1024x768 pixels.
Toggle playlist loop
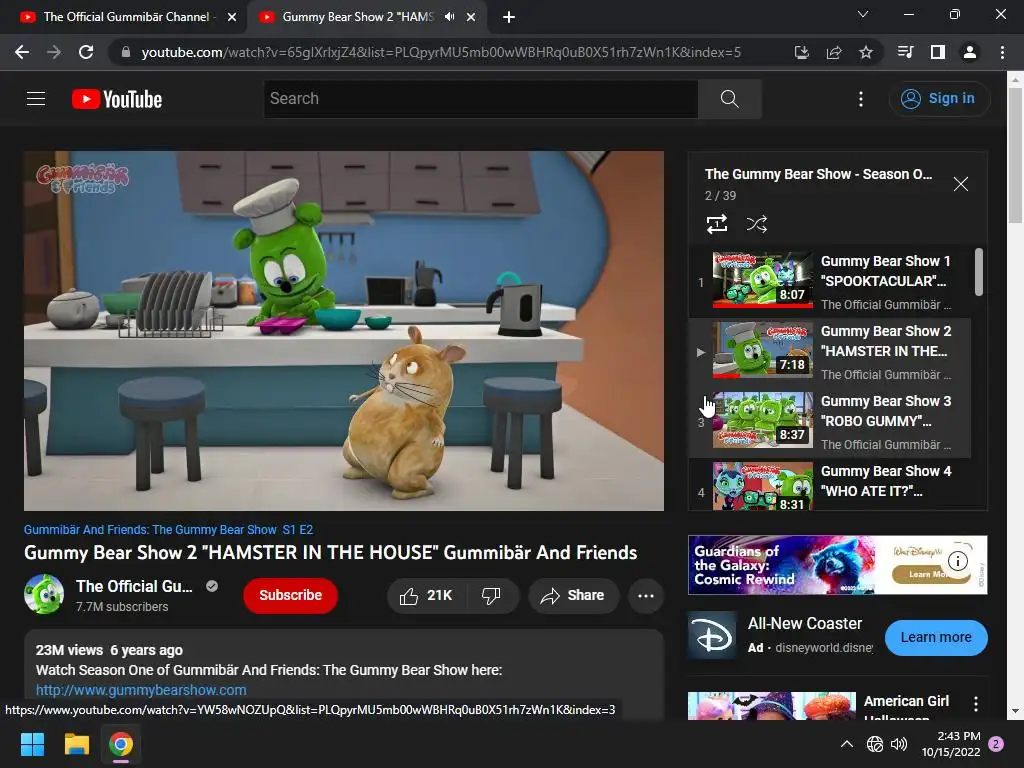717,224
